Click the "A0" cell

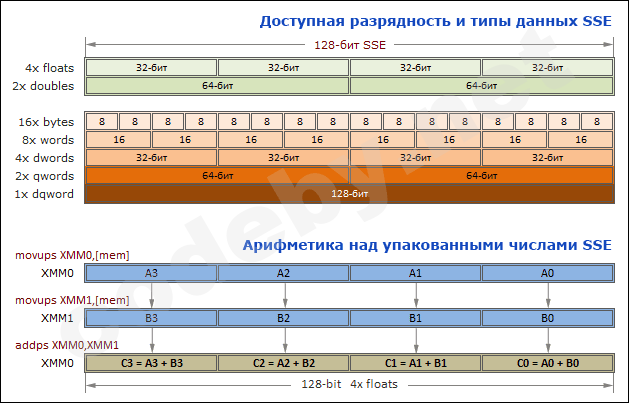(x=548, y=273)
